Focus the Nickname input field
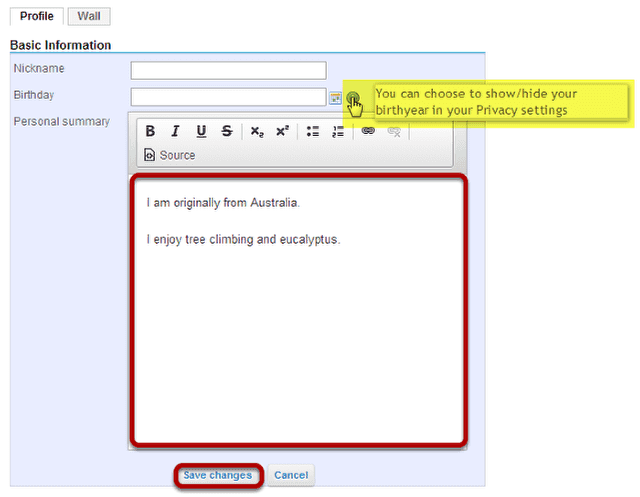 (229, 70)
